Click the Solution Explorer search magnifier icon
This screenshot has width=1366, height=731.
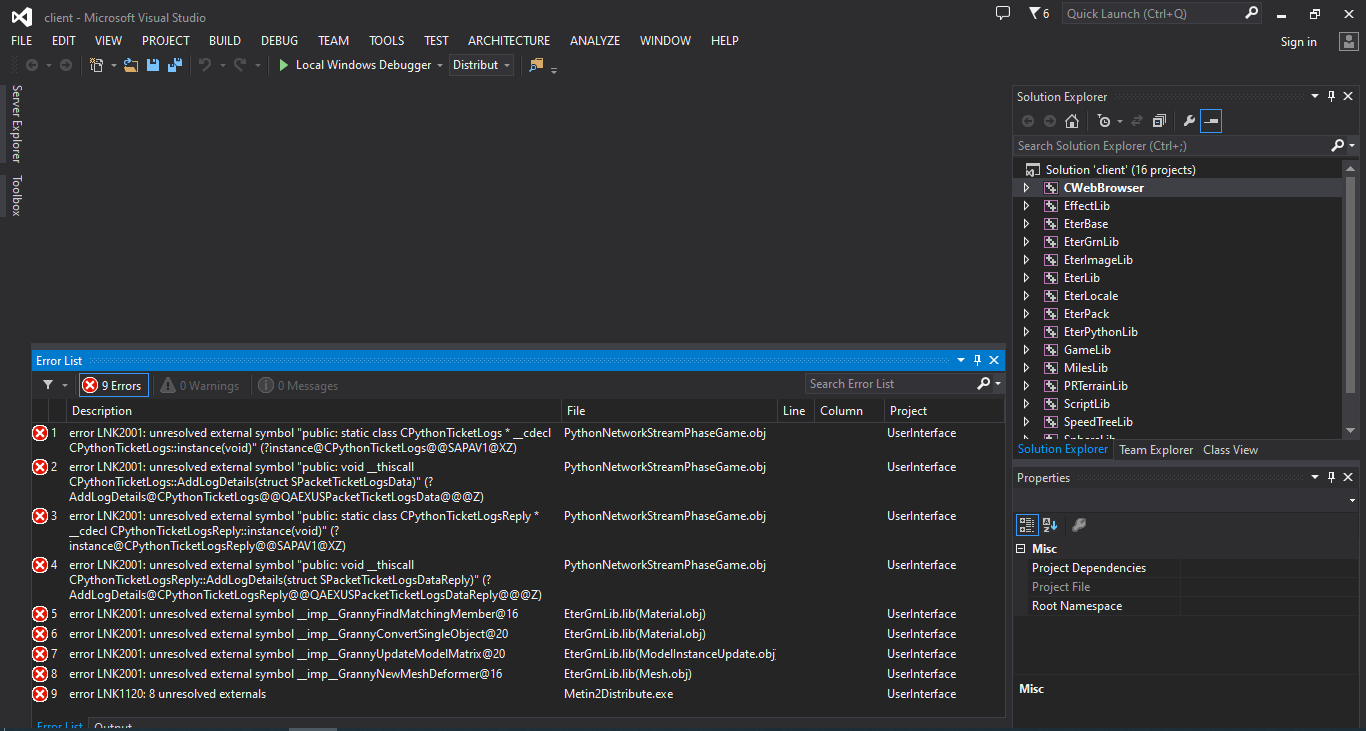click(1338, 145)
